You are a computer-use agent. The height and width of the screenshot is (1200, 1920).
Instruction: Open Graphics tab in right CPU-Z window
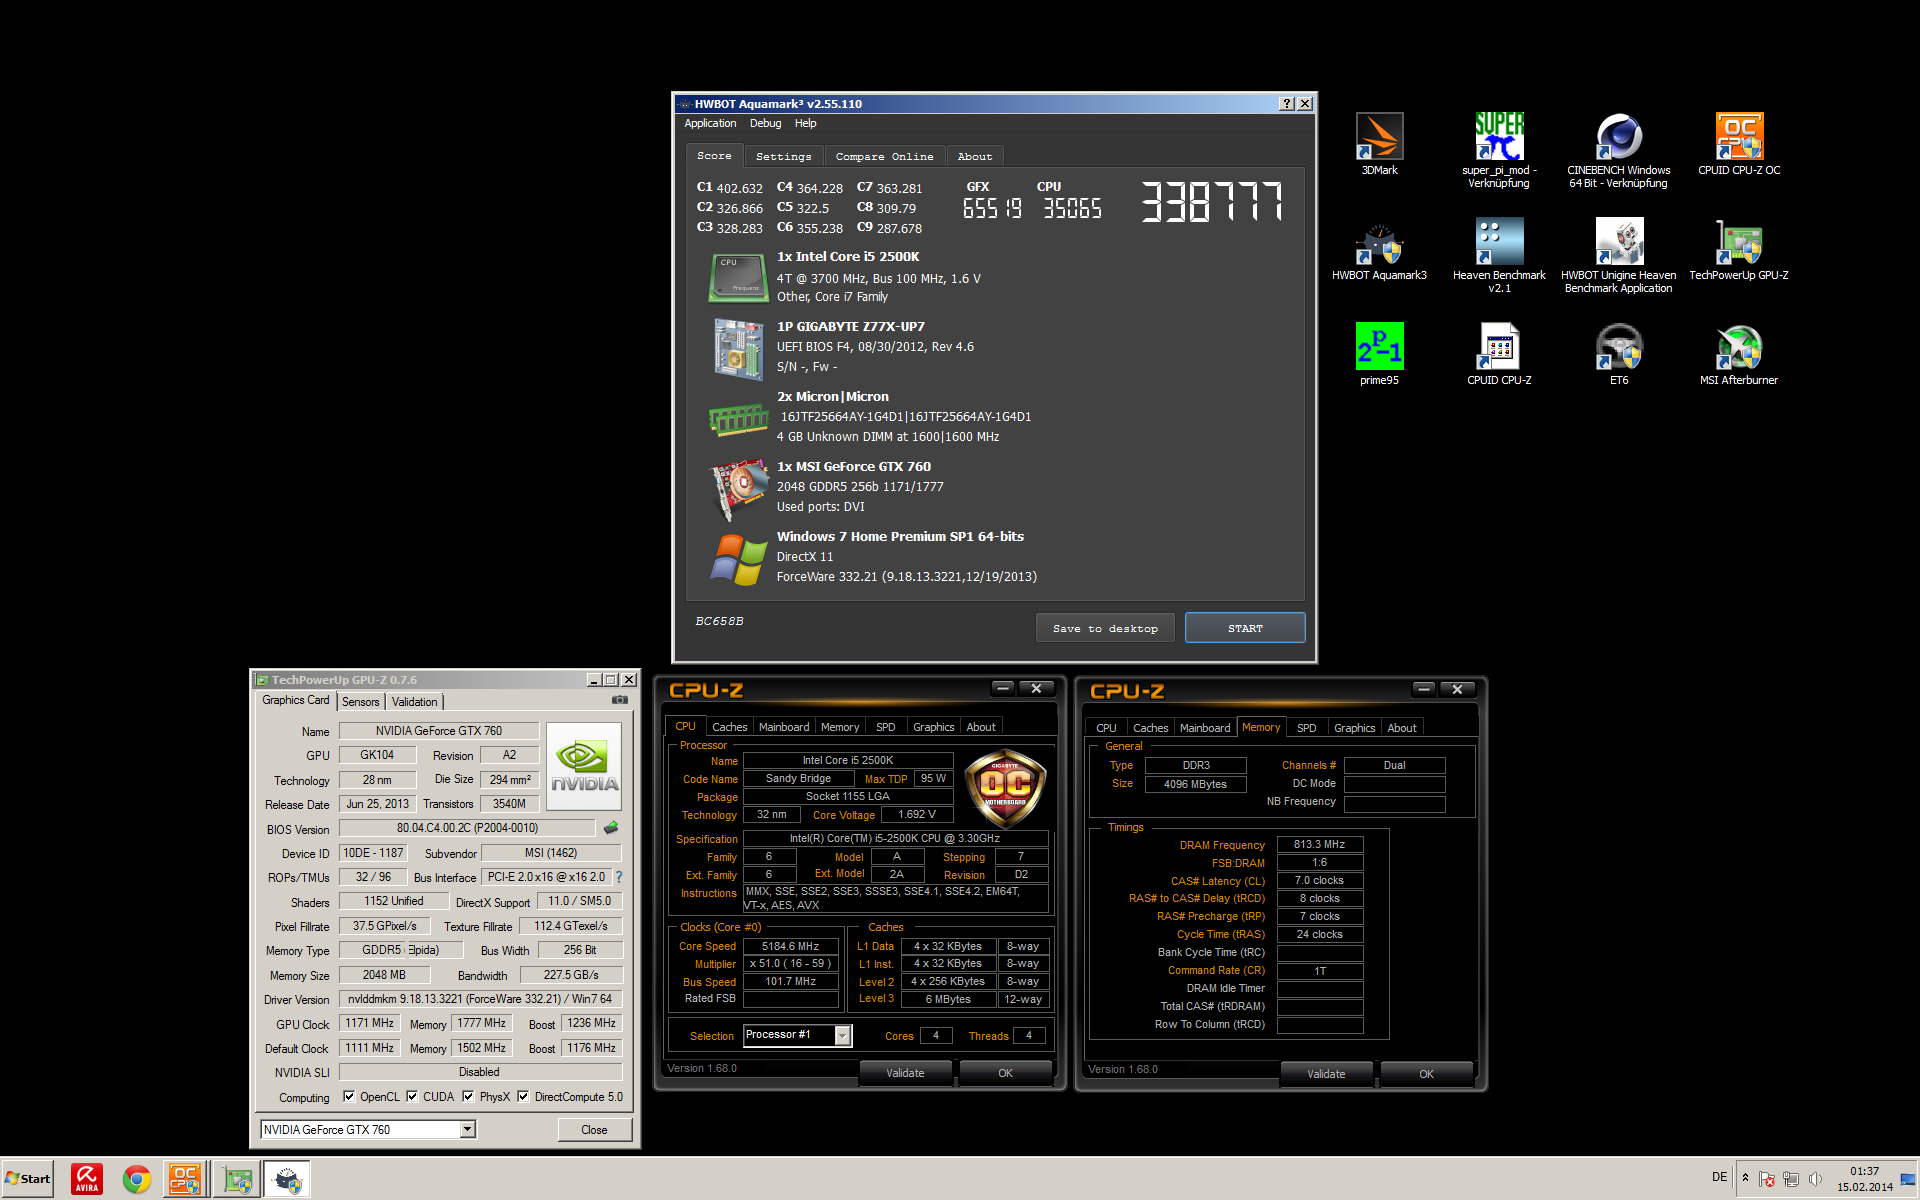click(x=1354, y=728)
